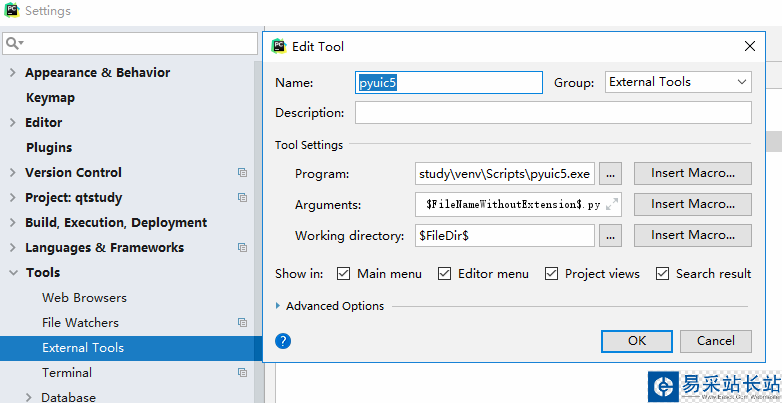
Task: Click project-level icon beside File Watchers
Action: 242,323
